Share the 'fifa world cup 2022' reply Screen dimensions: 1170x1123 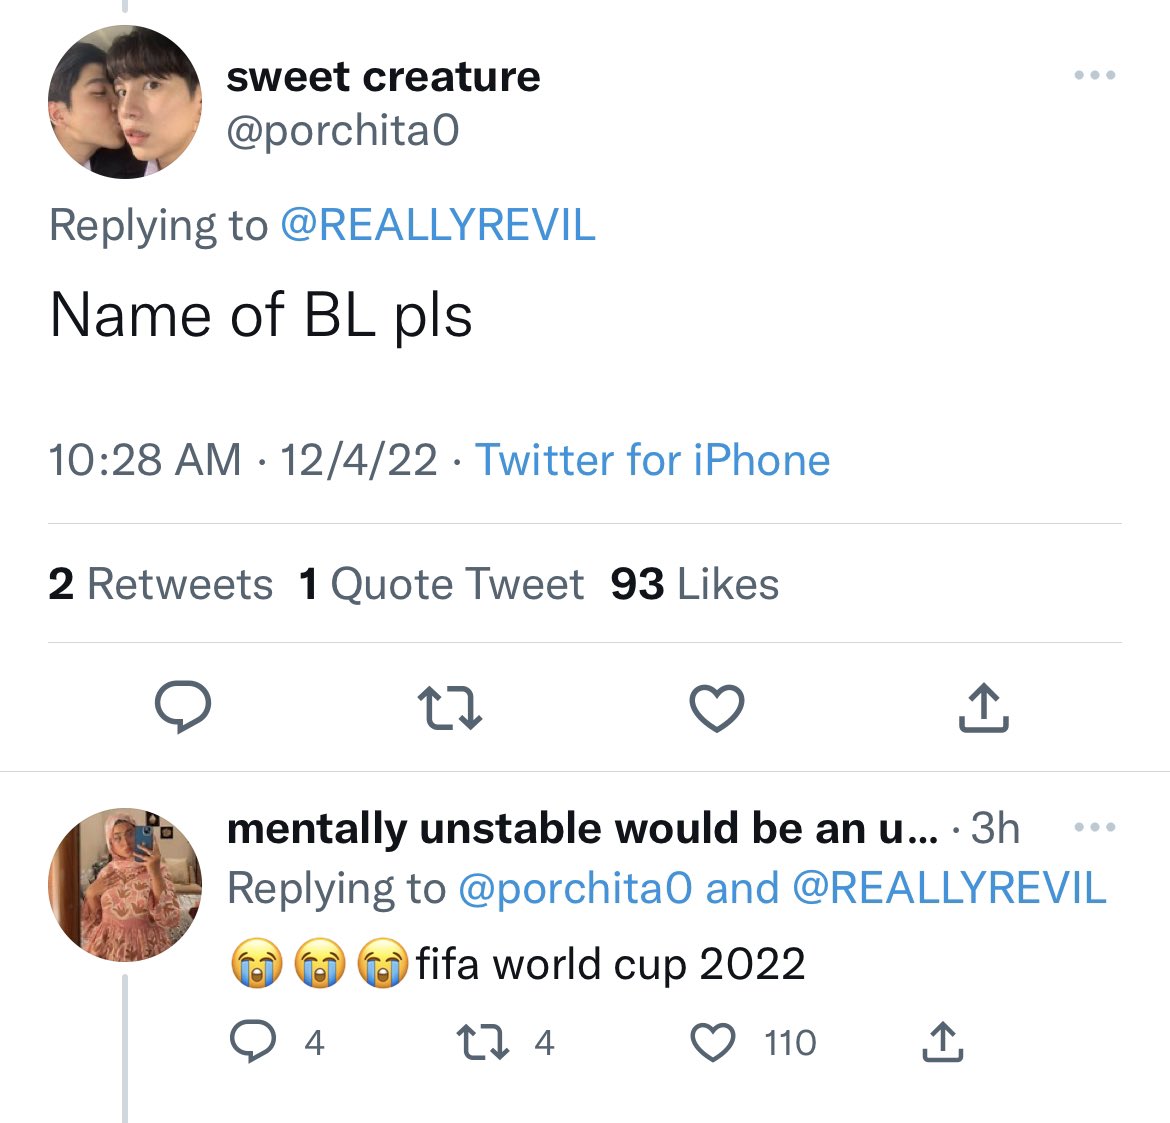coord(942,1043)
